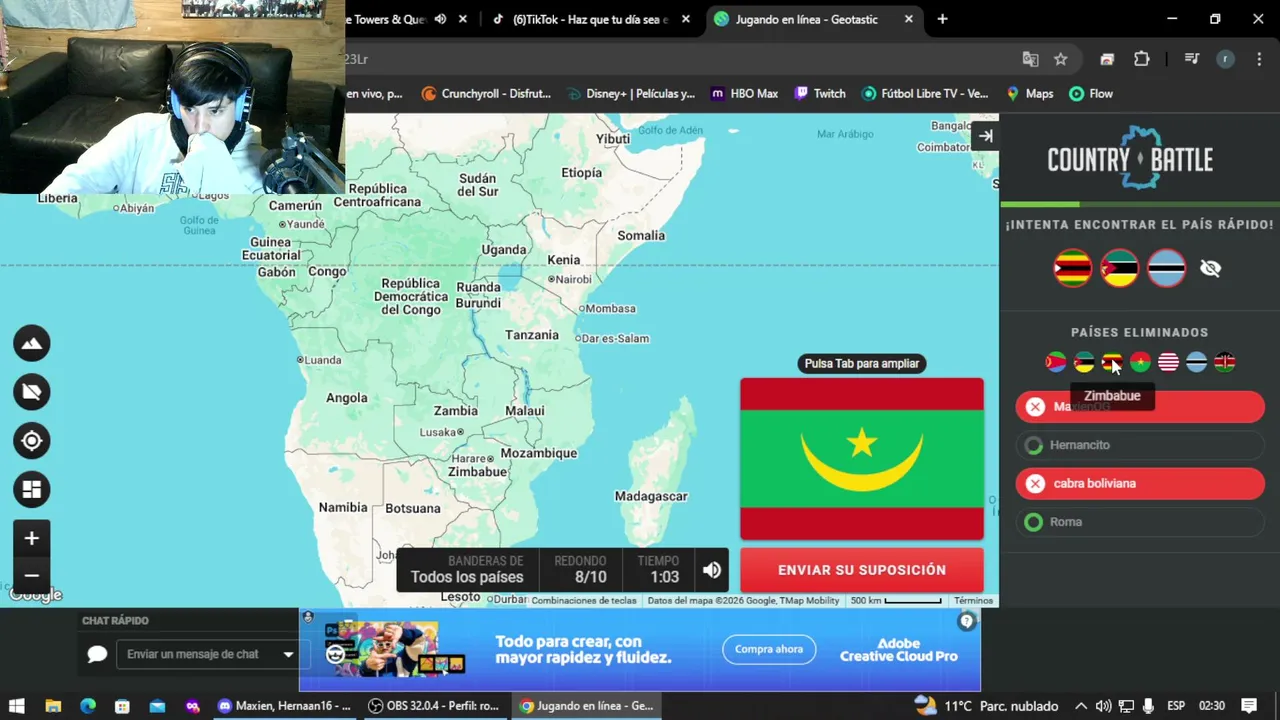The height and width of the screenshot is (720, 1280).
Task: Open the quick chat dropdown arrow
Action: pos(288,654)
